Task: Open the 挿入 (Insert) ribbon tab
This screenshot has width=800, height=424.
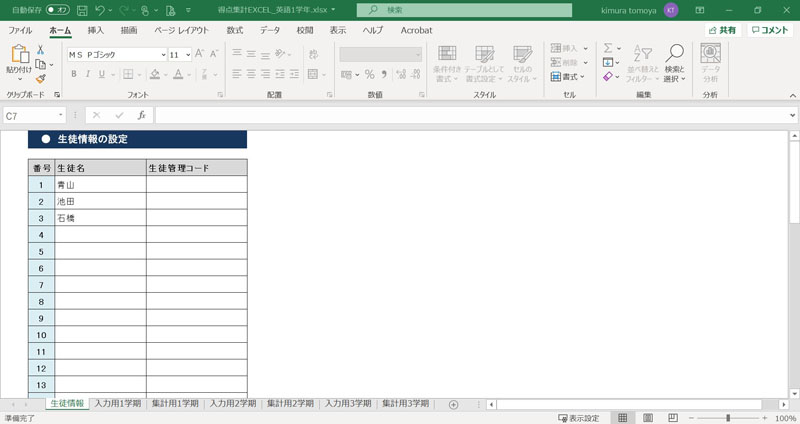Action: click(96, 30)
